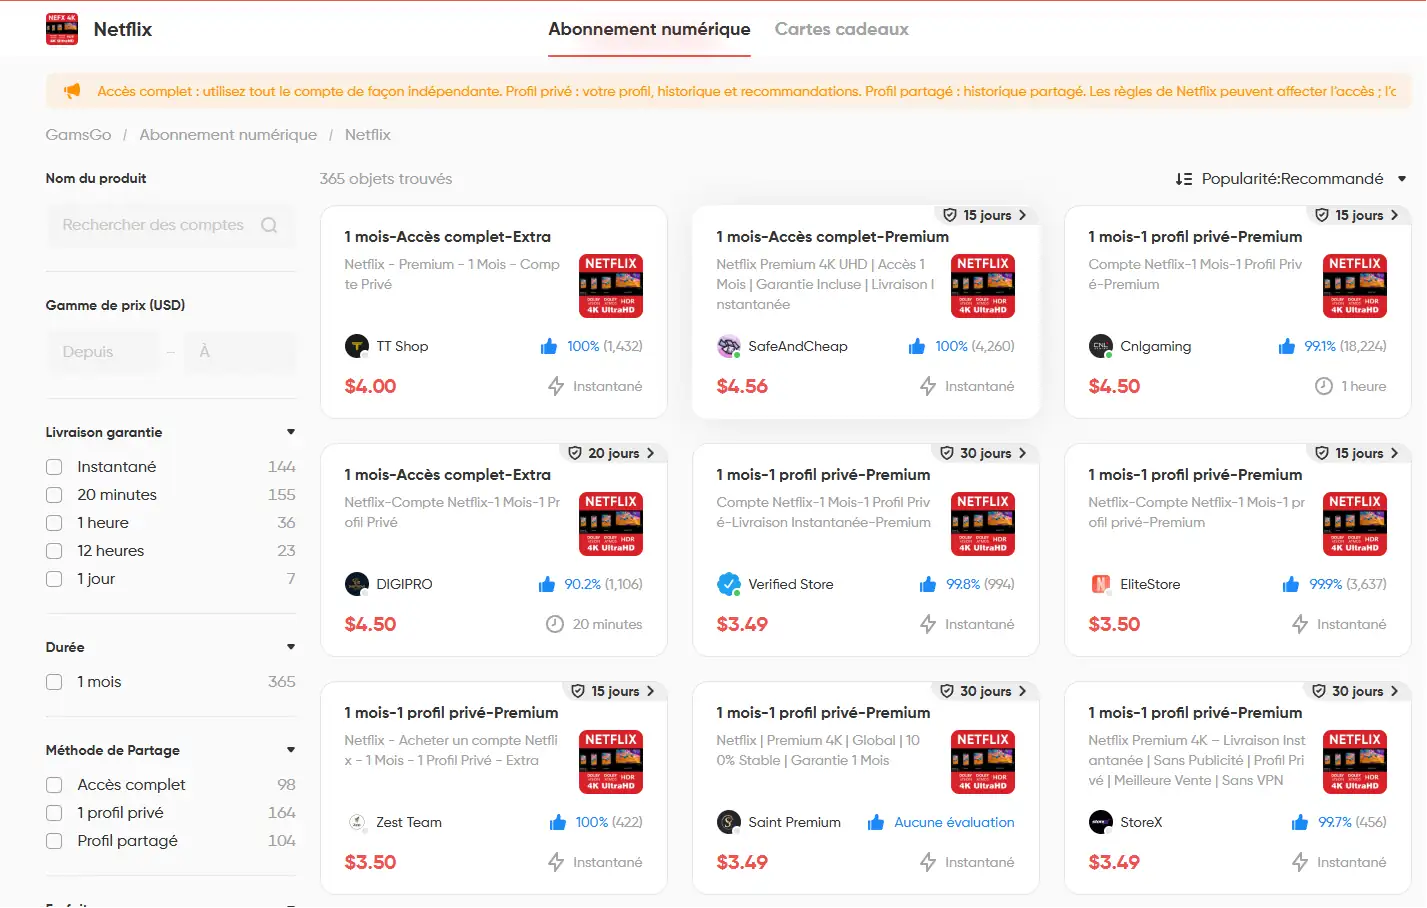Click the Rechercher des comptes search field
Viewport: 1427px width, 908px height.
171,225
